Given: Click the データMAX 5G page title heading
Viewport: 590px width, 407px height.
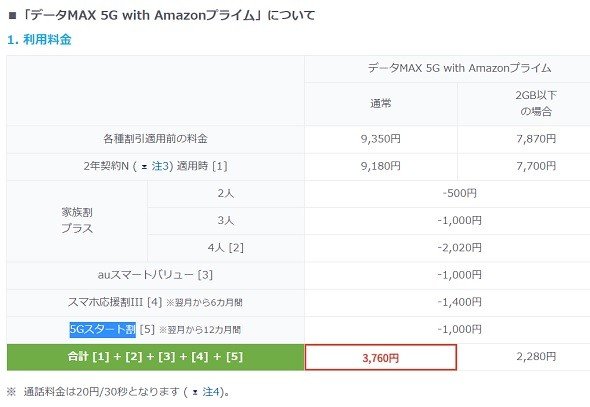Looking at the screenshot, I should click(x=162, y=15).
